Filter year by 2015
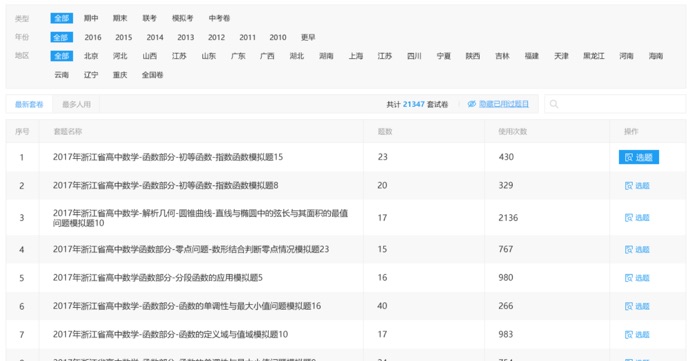This screenshot has height=361, width=692. (124, 38)
